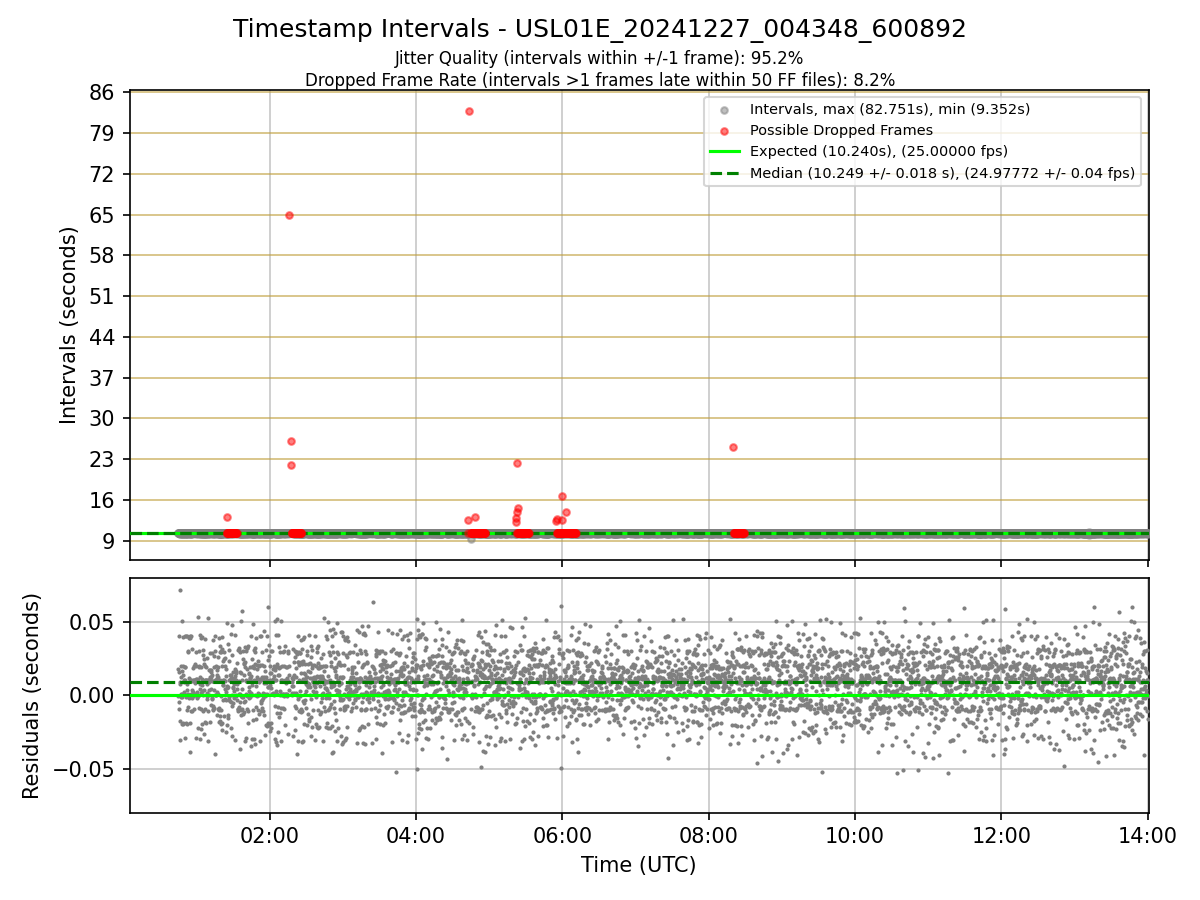Click the dashed green line sample in legend
The image size is (1200, 900).
[x=724, y=174]
